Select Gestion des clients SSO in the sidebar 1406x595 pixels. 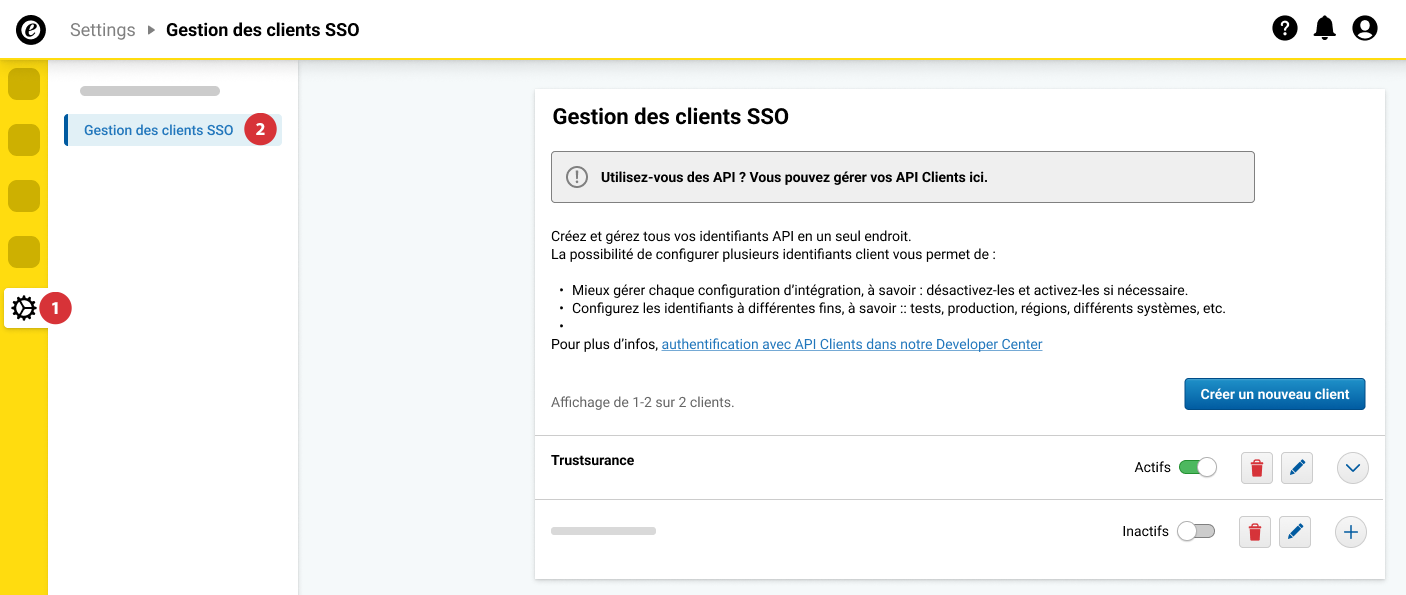coord(158,130)
